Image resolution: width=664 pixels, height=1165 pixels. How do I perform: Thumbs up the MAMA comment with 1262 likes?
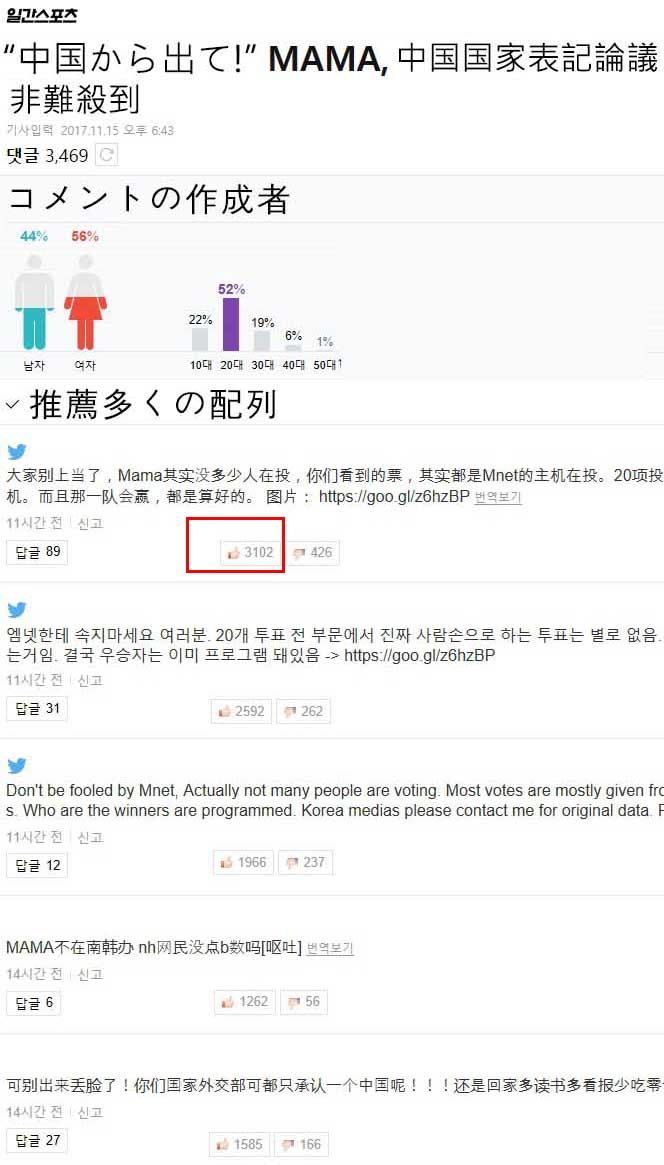(244, 1002)
